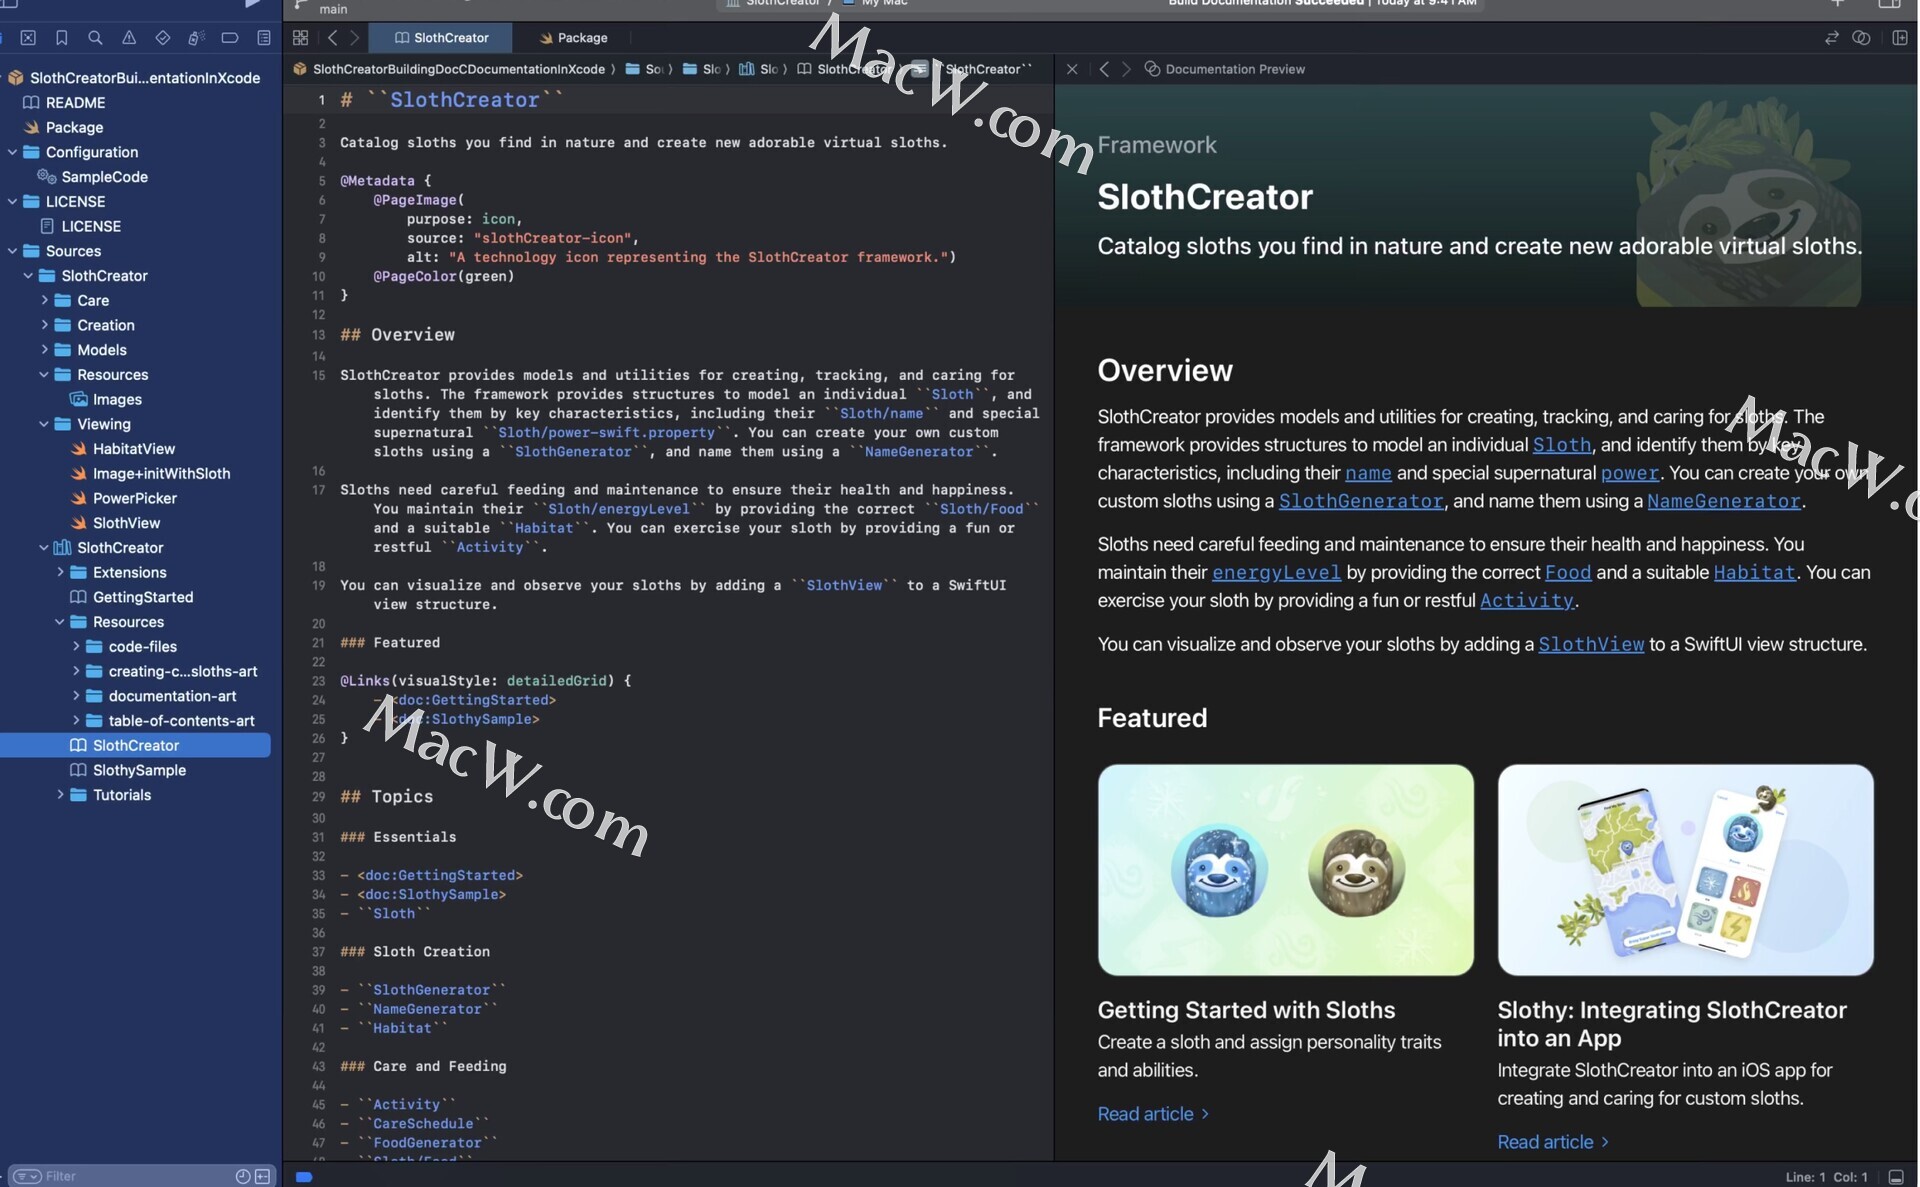Expand the Creation folder
1920x1187 pixels.
pos(44,325)
